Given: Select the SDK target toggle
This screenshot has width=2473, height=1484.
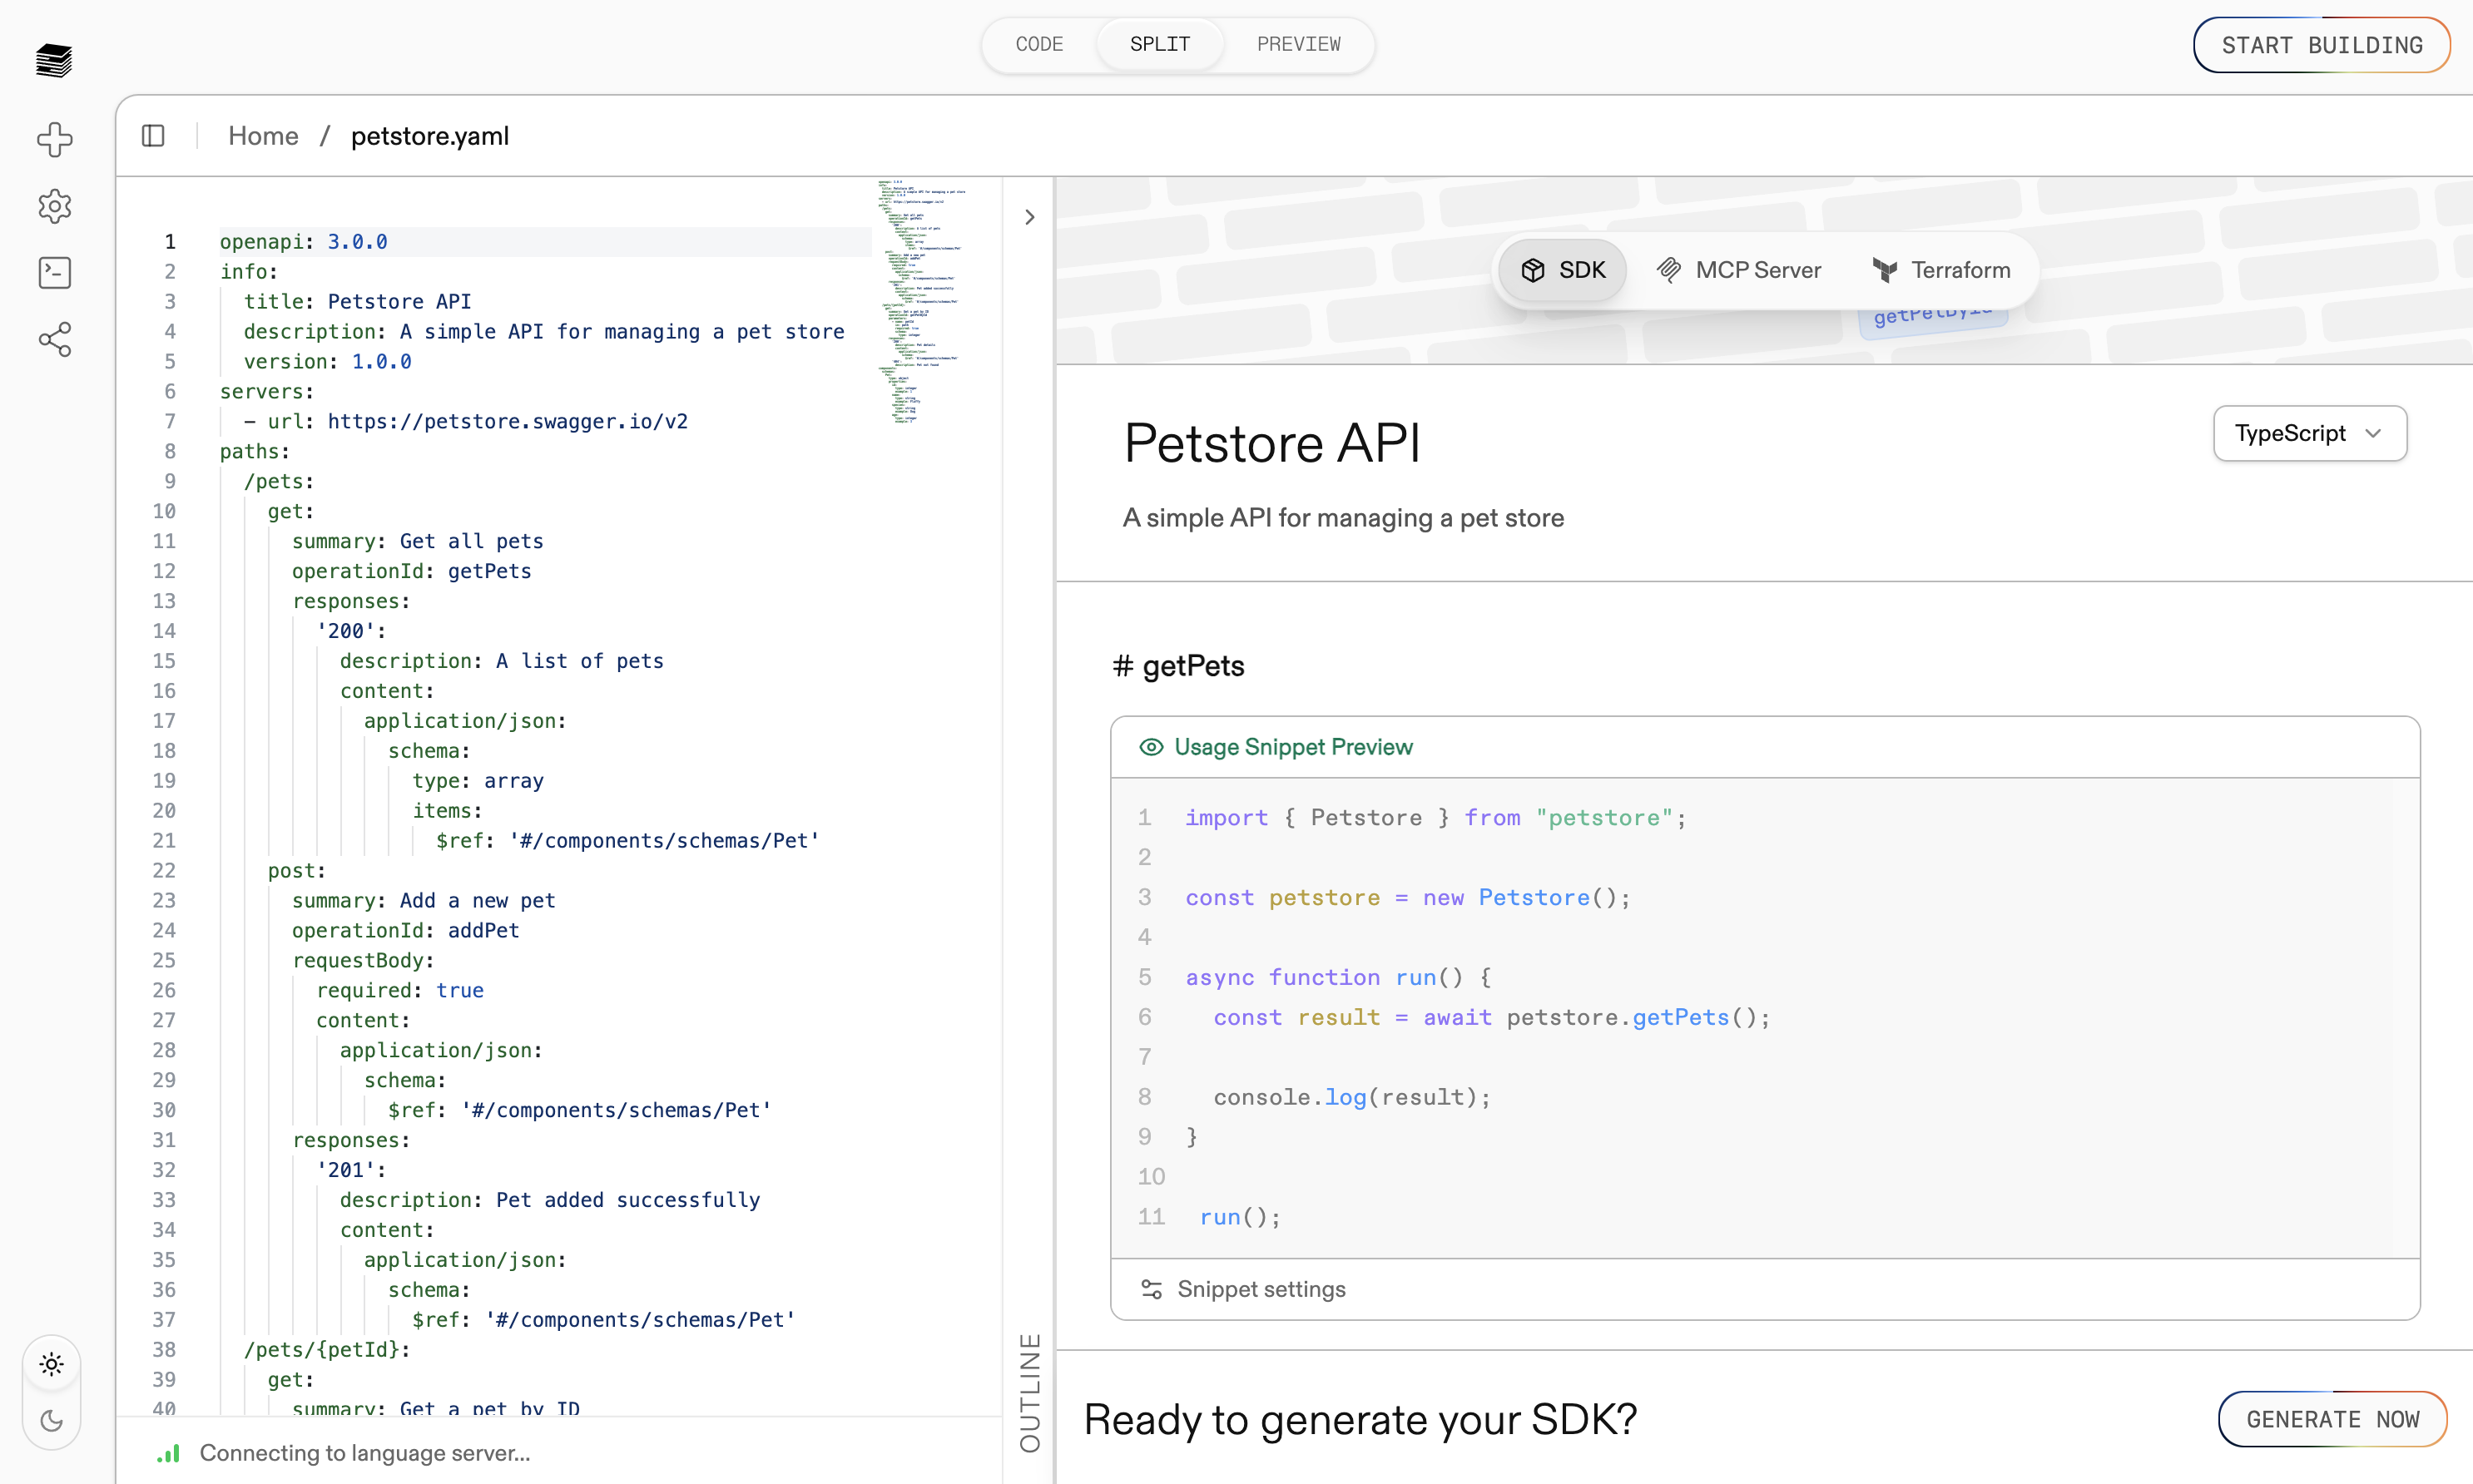Looking at the screenshot, I should [1562, 270].
